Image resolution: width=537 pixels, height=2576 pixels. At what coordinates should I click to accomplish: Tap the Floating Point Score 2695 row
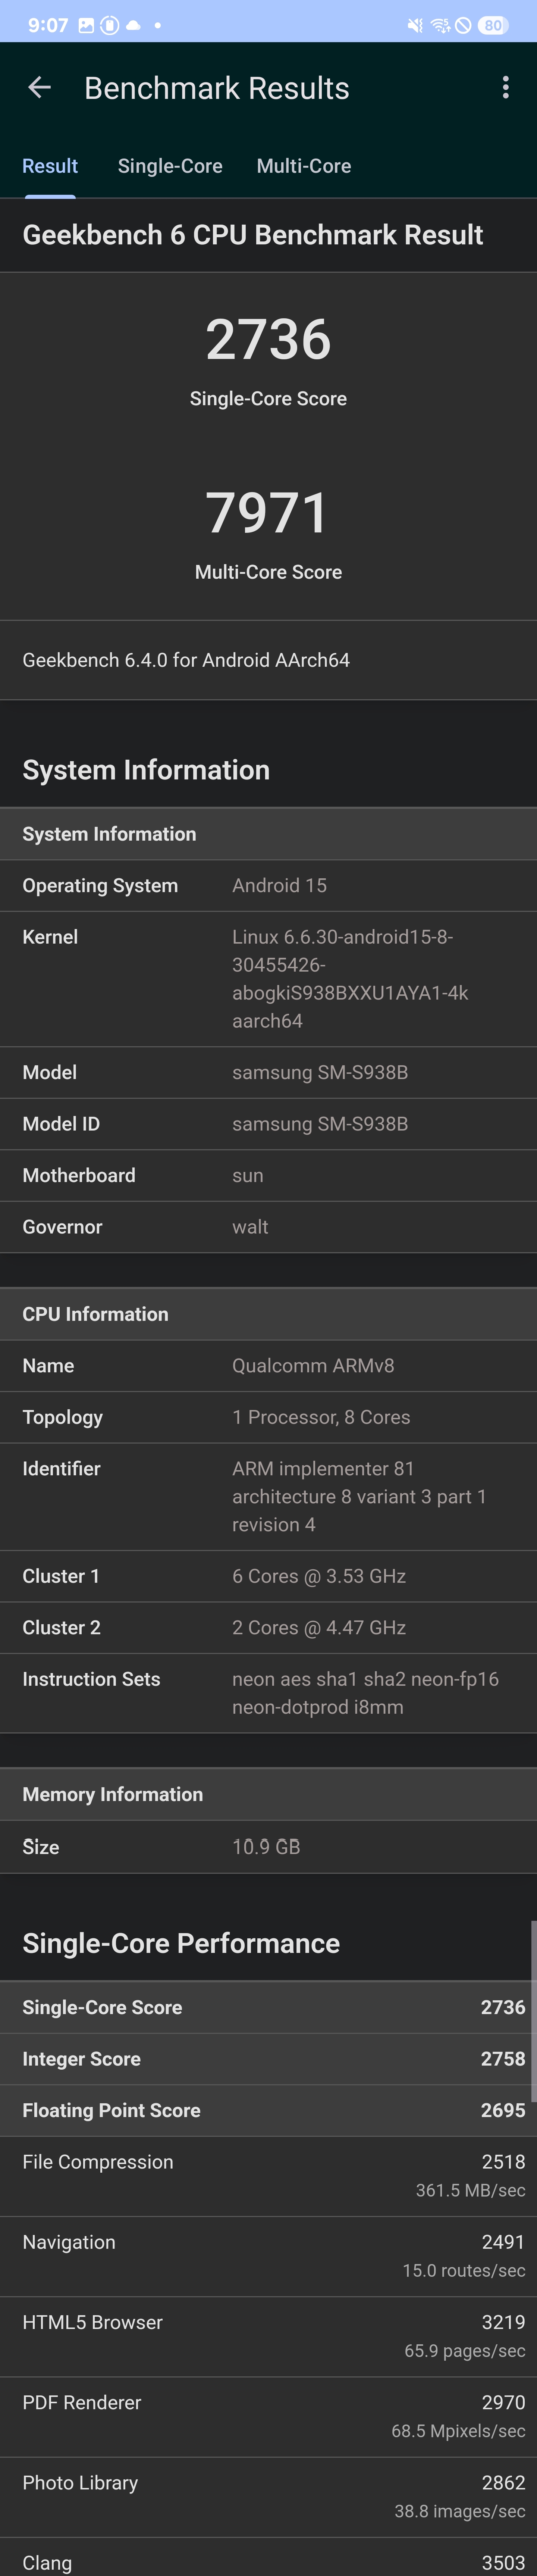point(268,2110)
